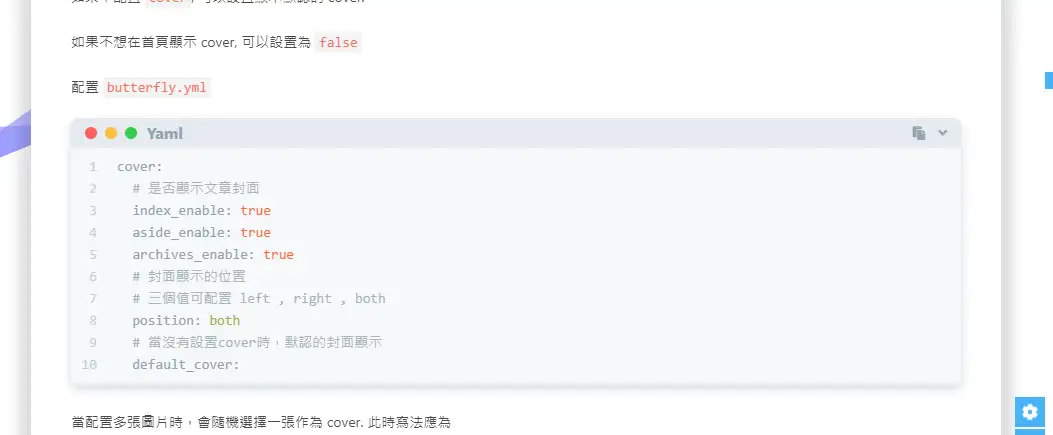Click the blue marker on right edge

click(x=1048, y=80)
